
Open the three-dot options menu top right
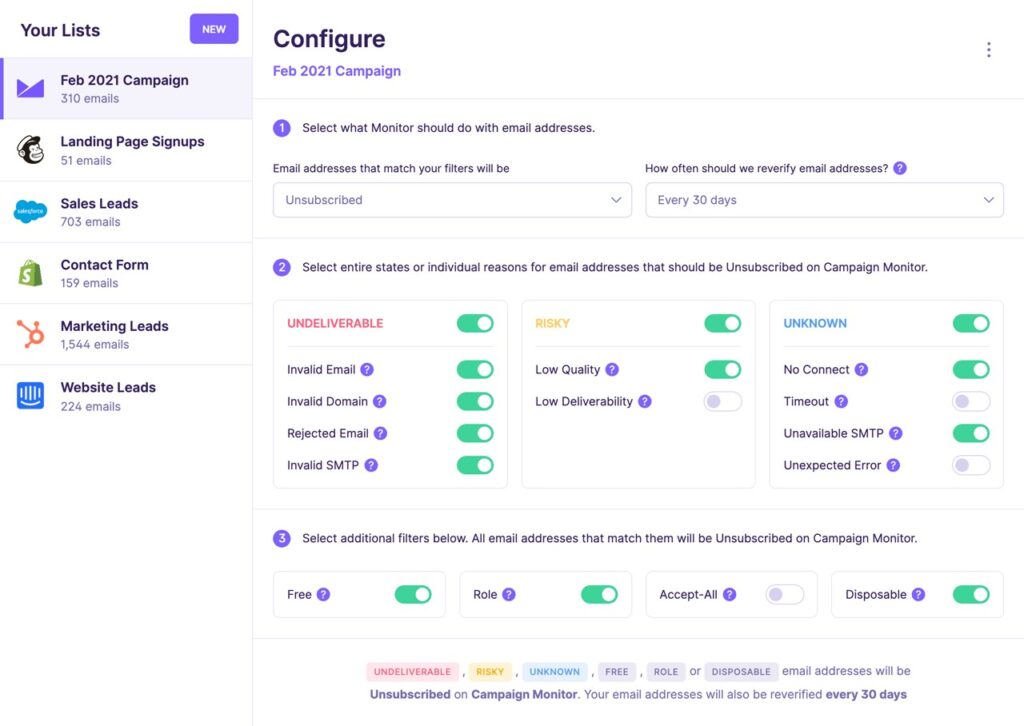(988, 48)
